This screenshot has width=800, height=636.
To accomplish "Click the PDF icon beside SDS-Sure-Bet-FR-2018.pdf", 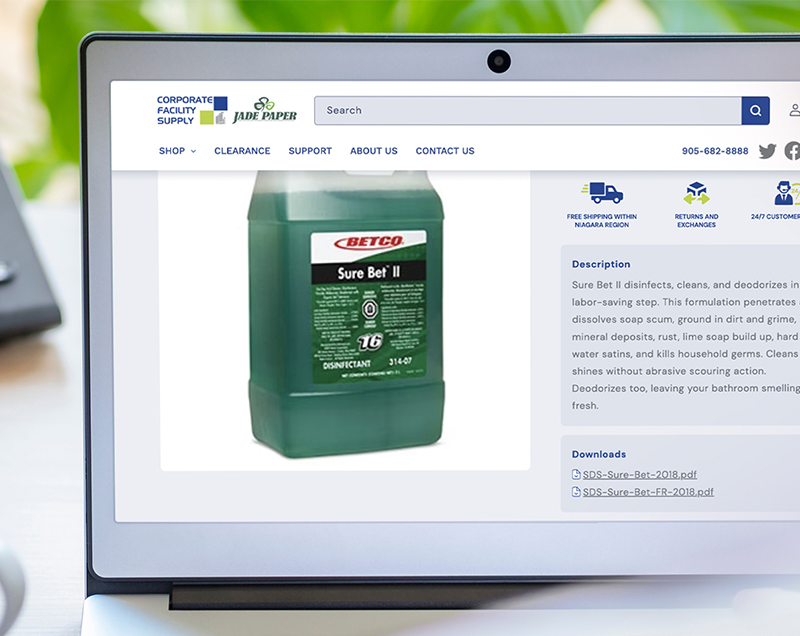I will tap(576, 492).
